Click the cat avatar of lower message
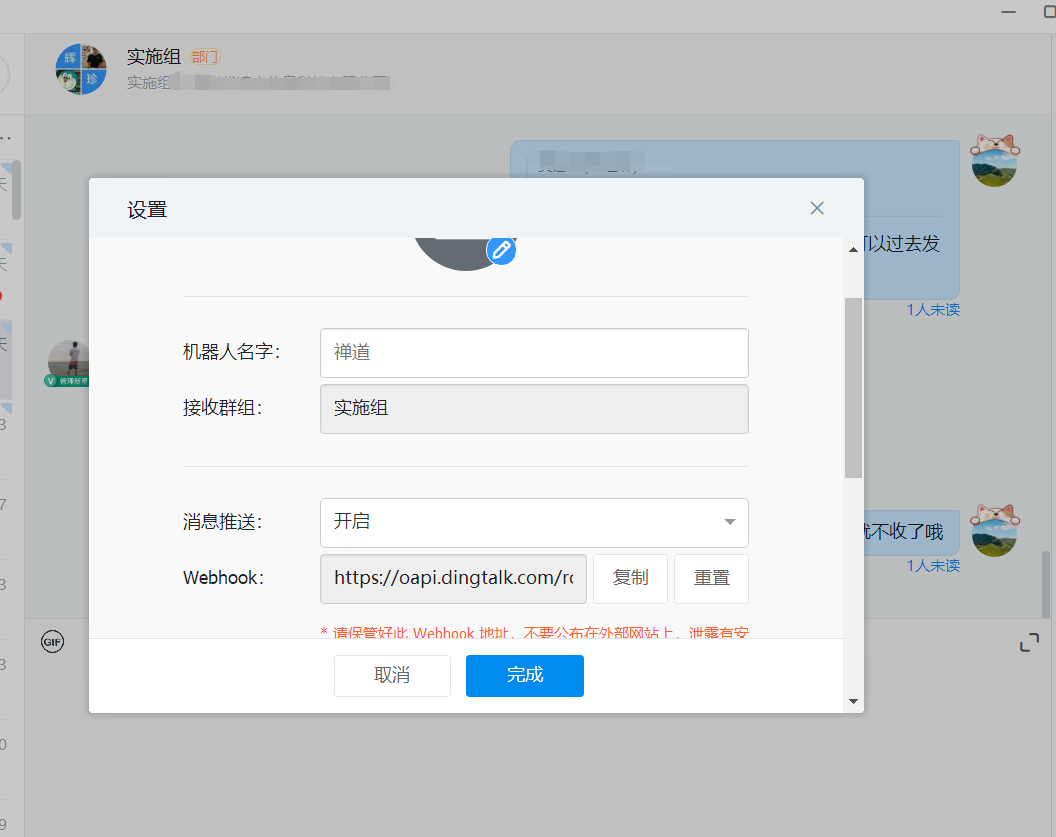 tap(995, 531)
